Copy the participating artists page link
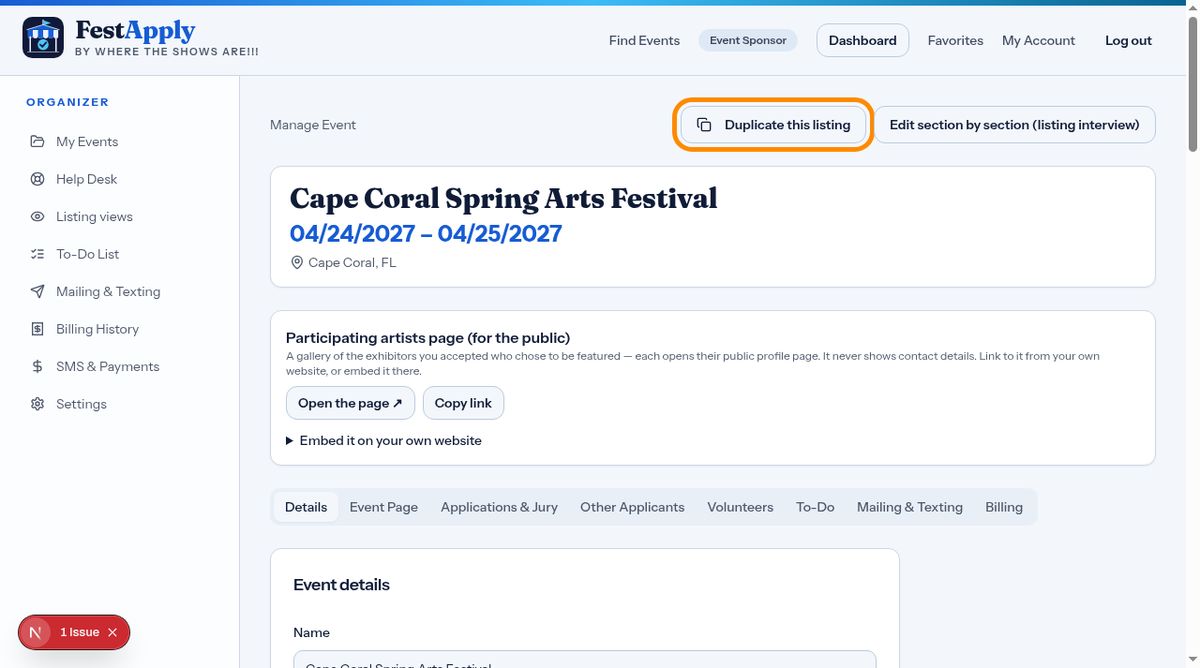The image size is (1200, 668). coord(463,403)
